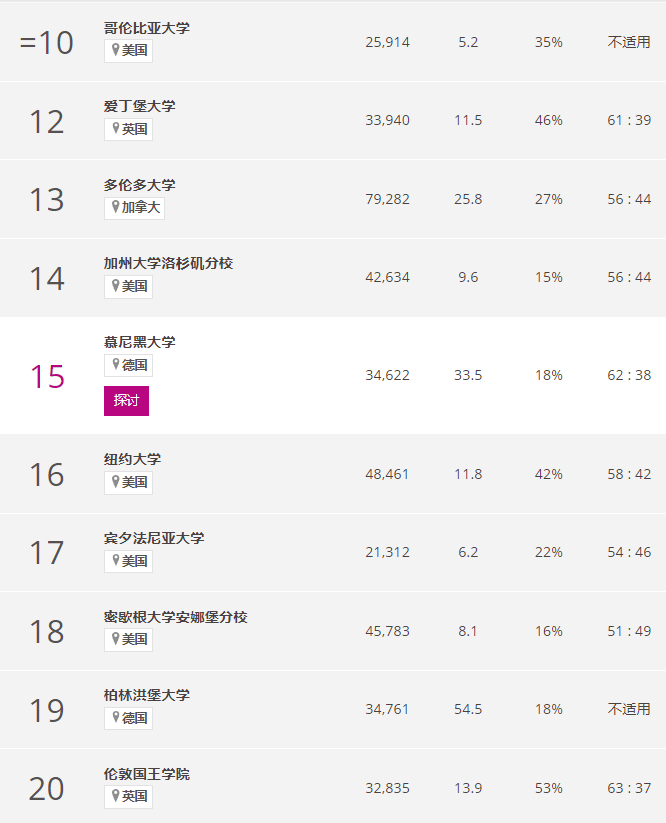The width and height of the screenshot is (666, 823).
Task: Click the location pin icon beside 加拿大
Action: point(115,207)
